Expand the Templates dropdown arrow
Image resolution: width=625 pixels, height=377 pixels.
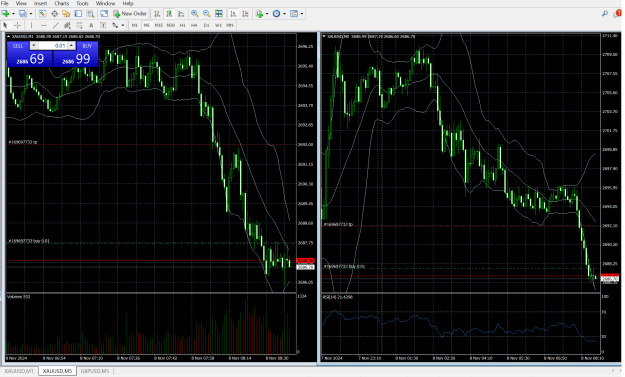pos(302,14)
